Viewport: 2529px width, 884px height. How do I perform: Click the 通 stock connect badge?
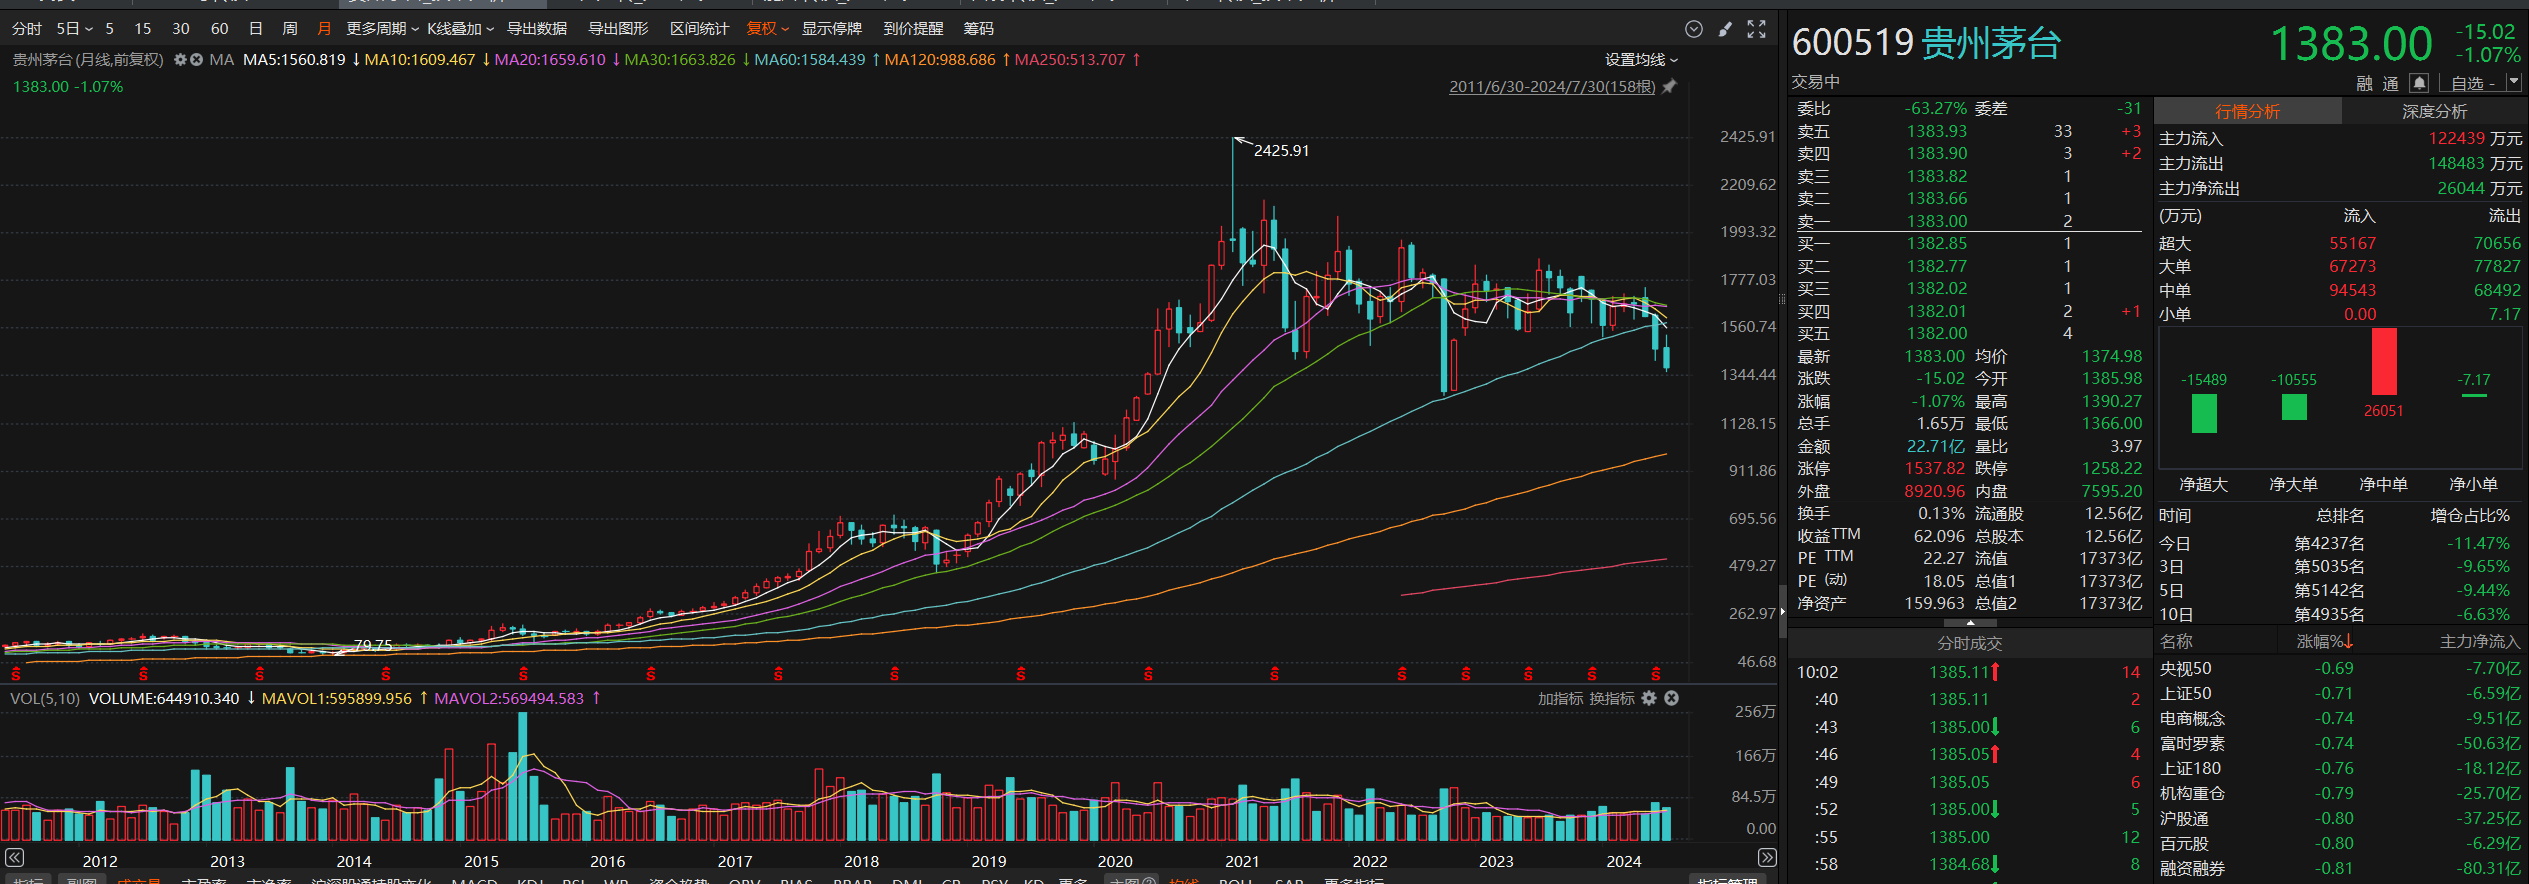(2390, 84)
